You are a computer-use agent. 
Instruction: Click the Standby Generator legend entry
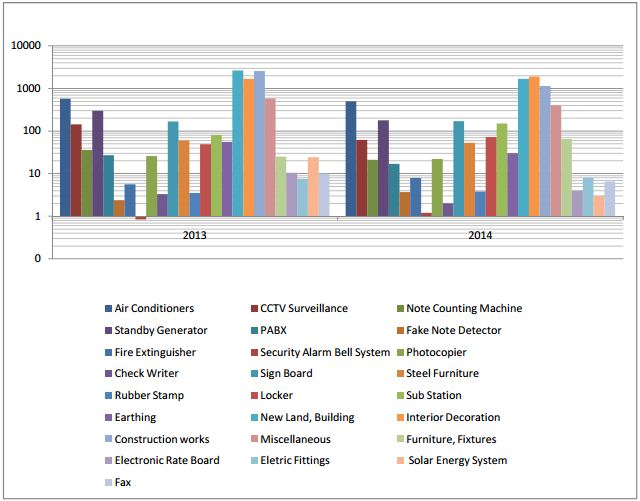click(x=160, y=330)
